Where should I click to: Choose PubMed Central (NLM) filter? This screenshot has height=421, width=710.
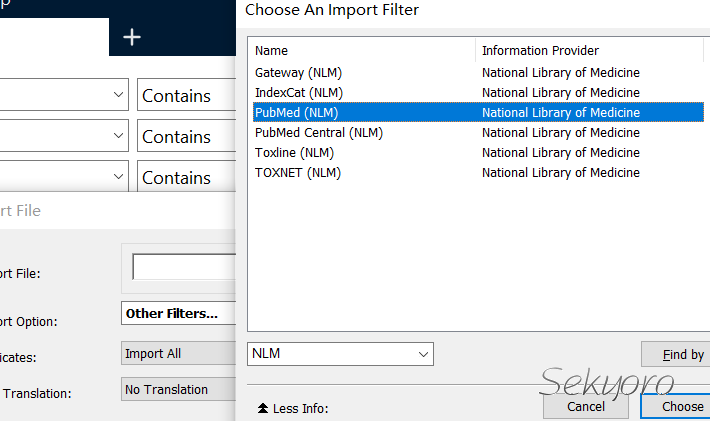pyautogui.click(x=318, y=133)
